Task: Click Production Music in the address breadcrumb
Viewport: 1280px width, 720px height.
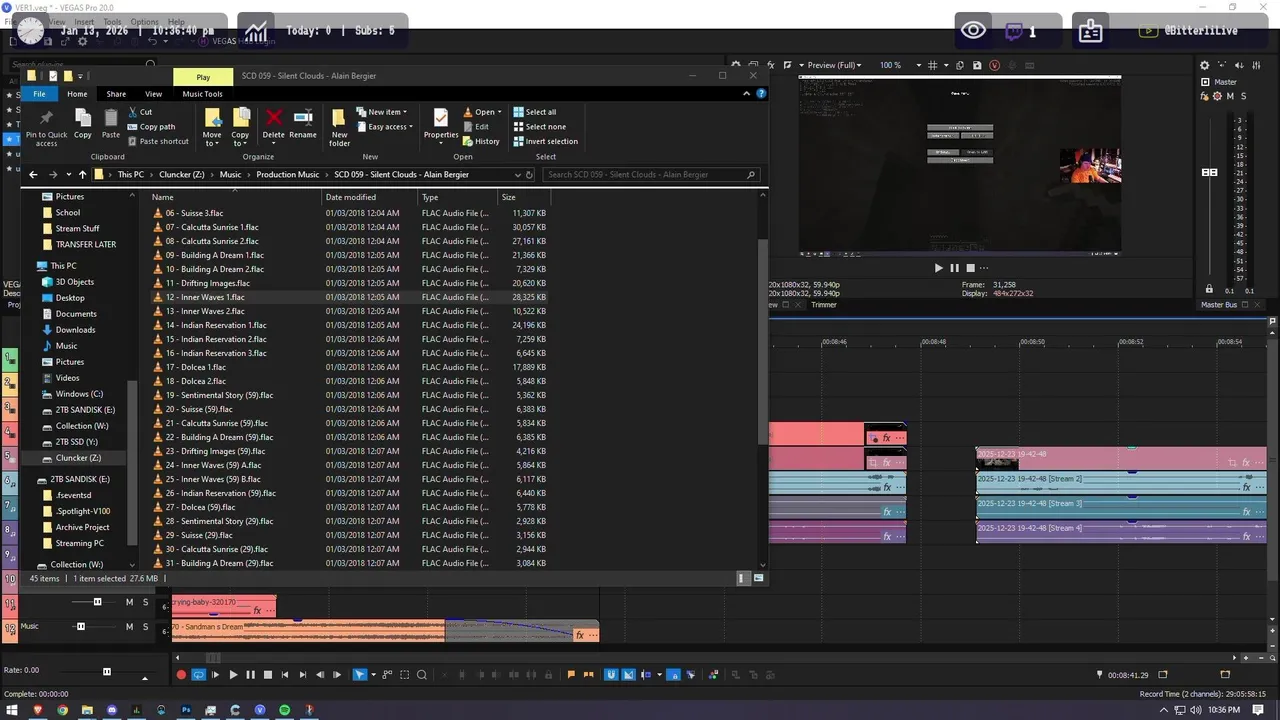Action: coord(287,174)
